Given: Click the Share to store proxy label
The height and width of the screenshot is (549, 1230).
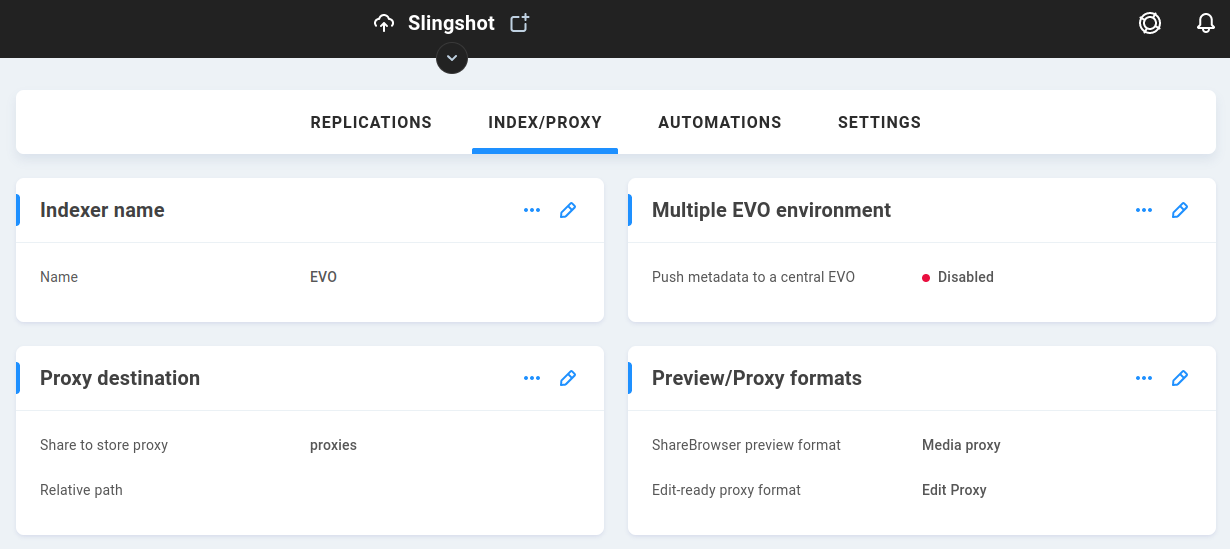Looking at the screenshot, I should (x=104, y=445).
